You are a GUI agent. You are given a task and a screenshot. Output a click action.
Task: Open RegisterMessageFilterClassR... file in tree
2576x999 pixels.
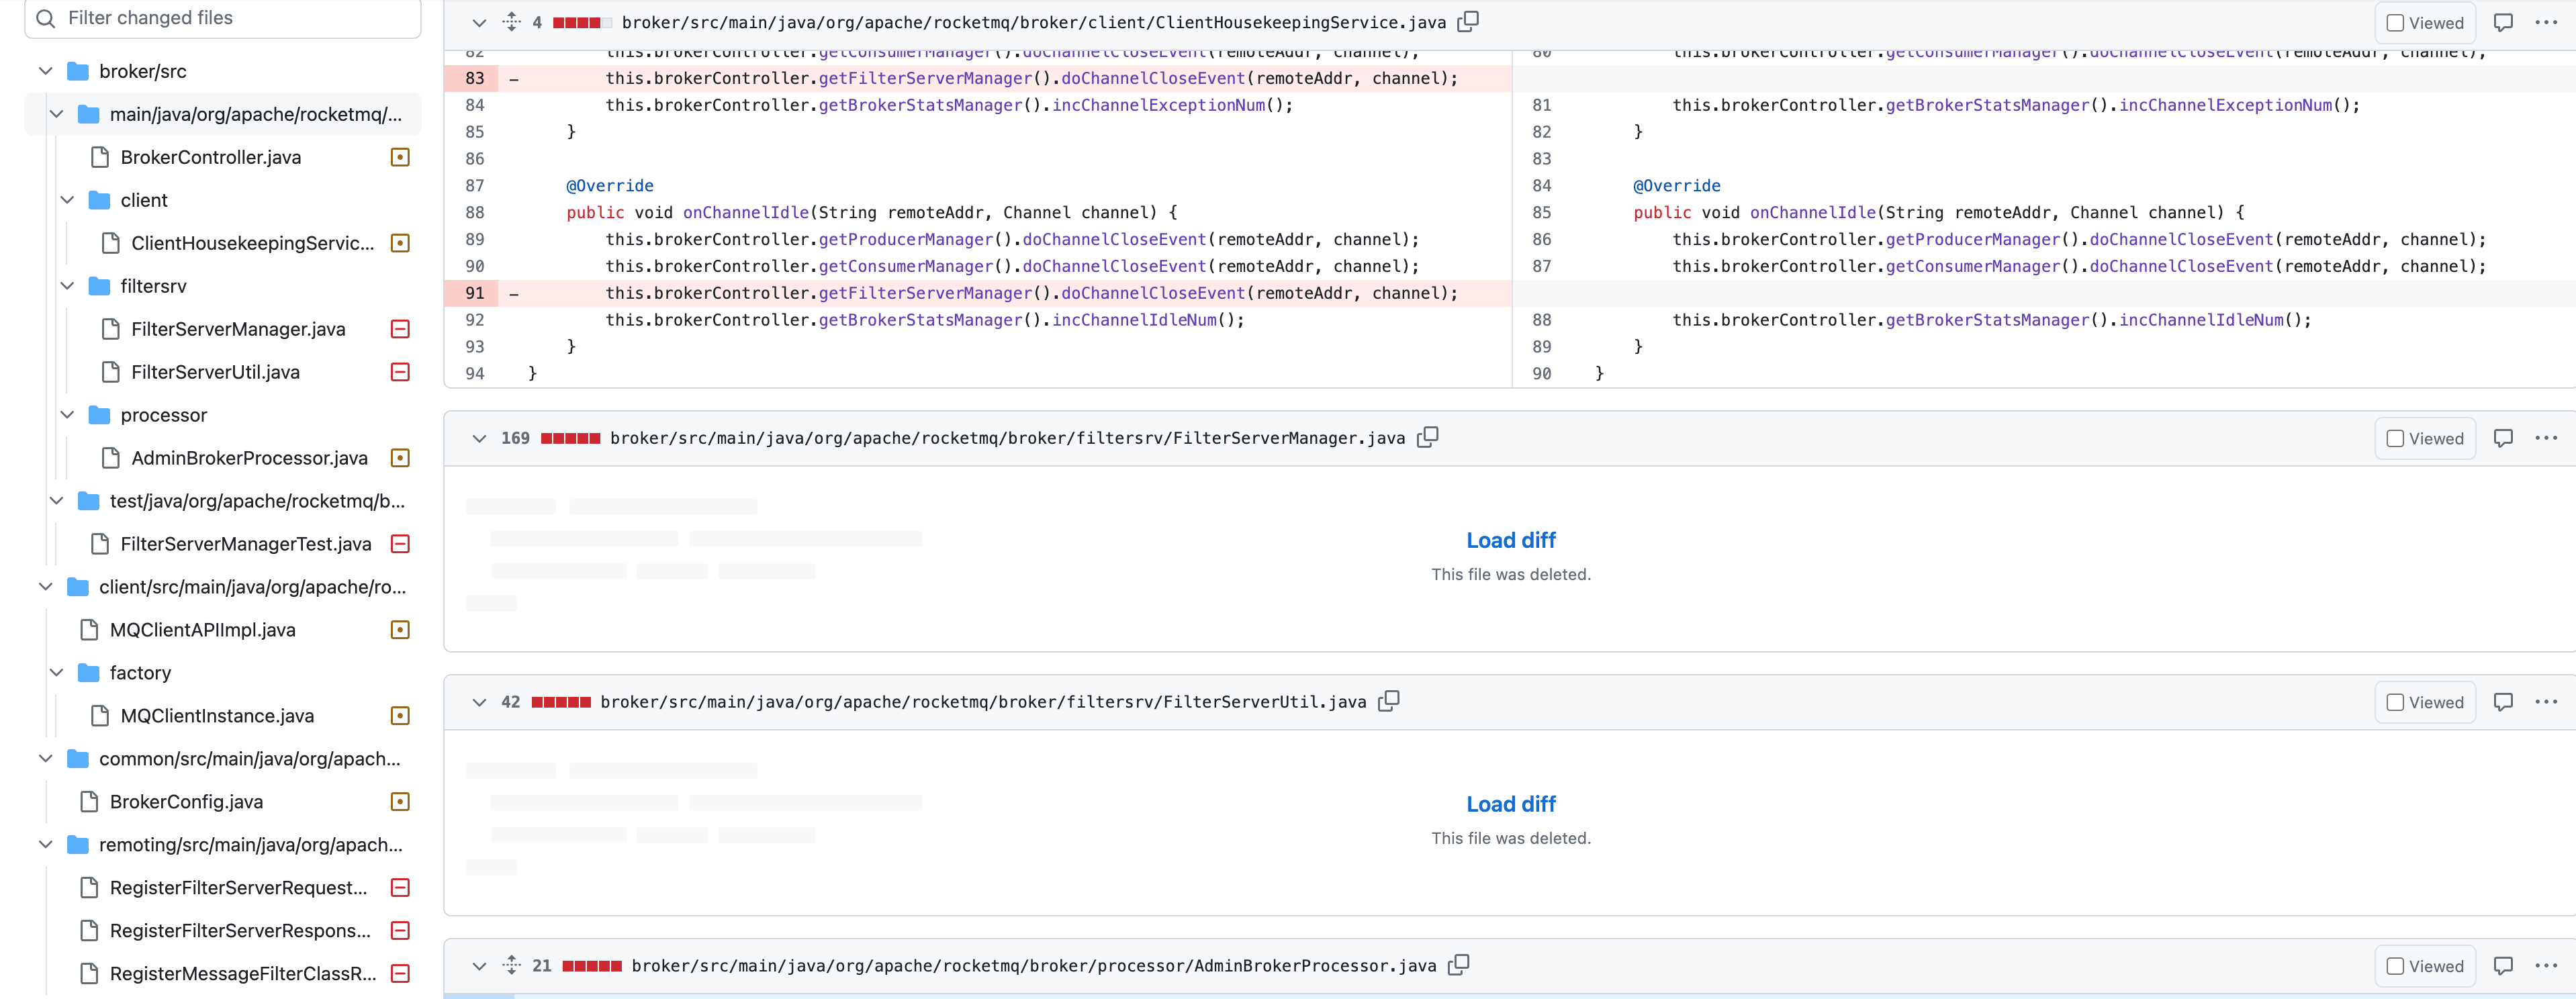(x=243, y=974)
